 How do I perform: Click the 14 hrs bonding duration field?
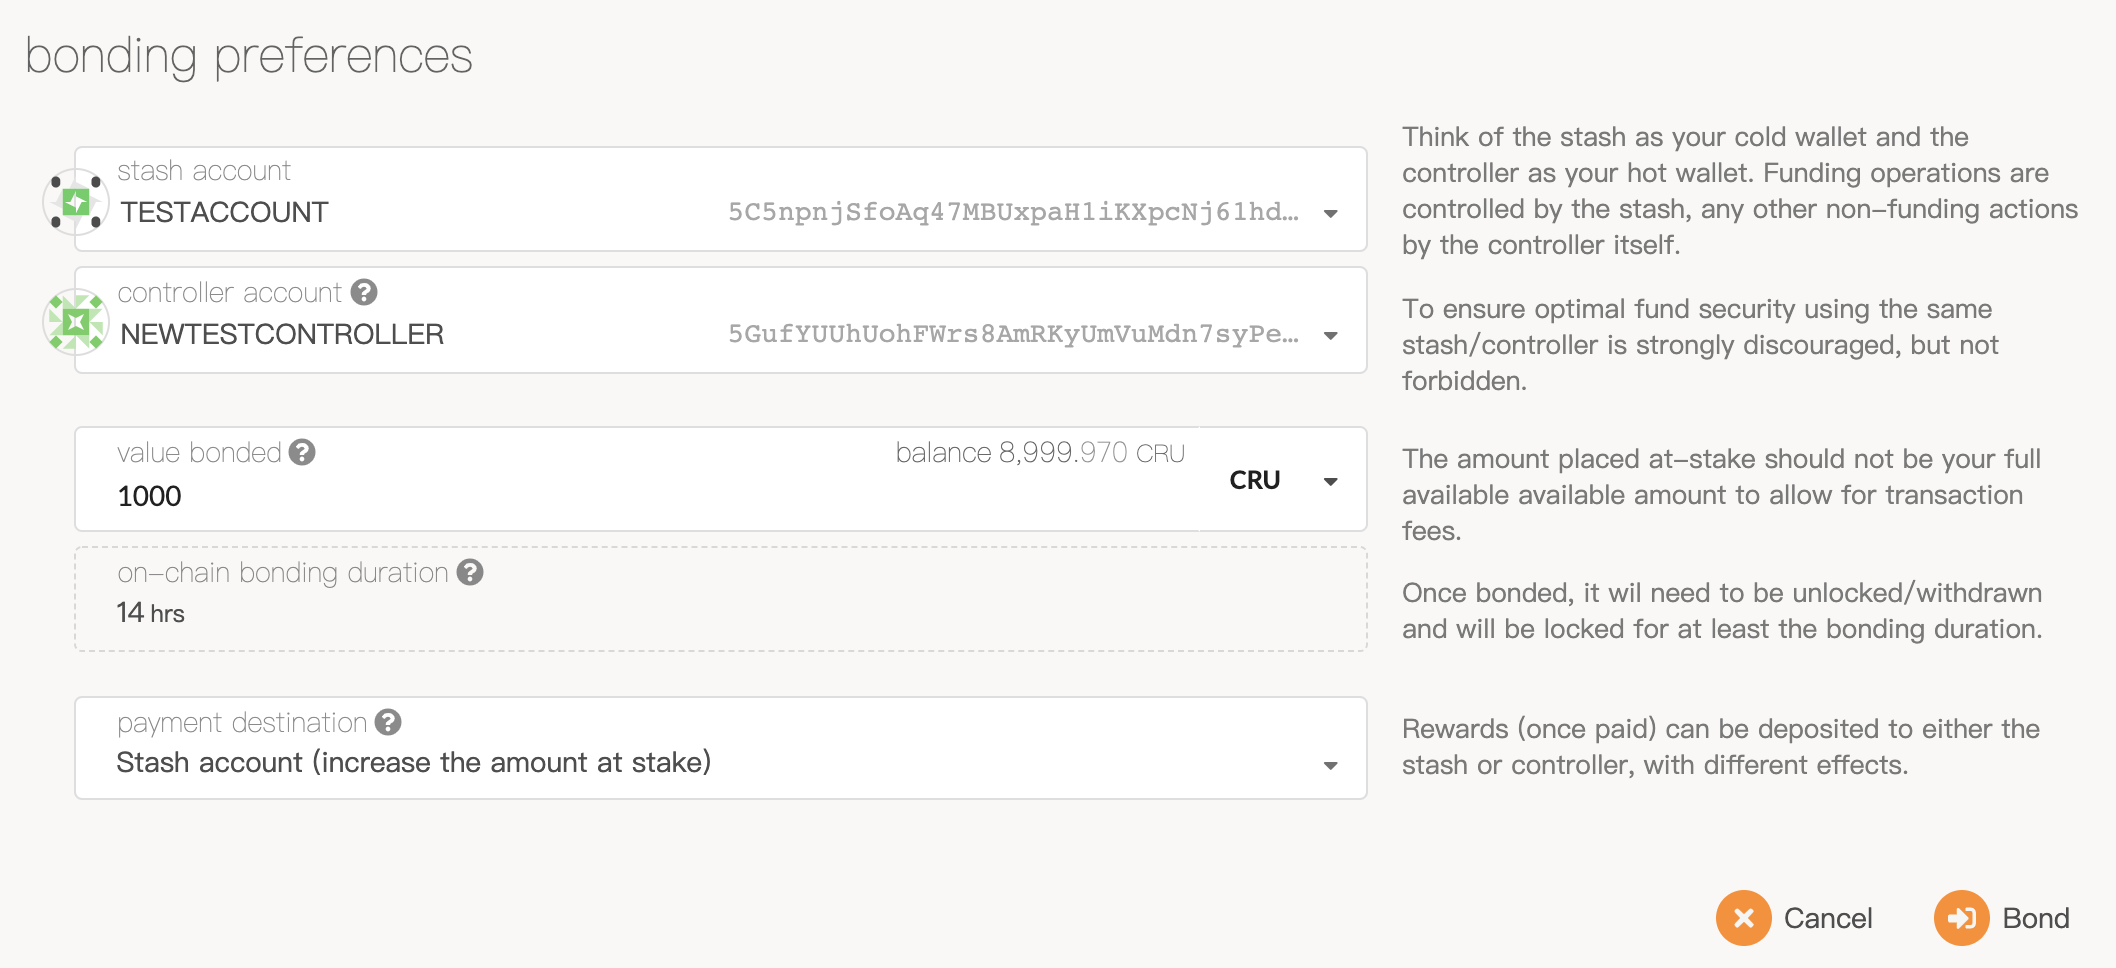(151, 612)
